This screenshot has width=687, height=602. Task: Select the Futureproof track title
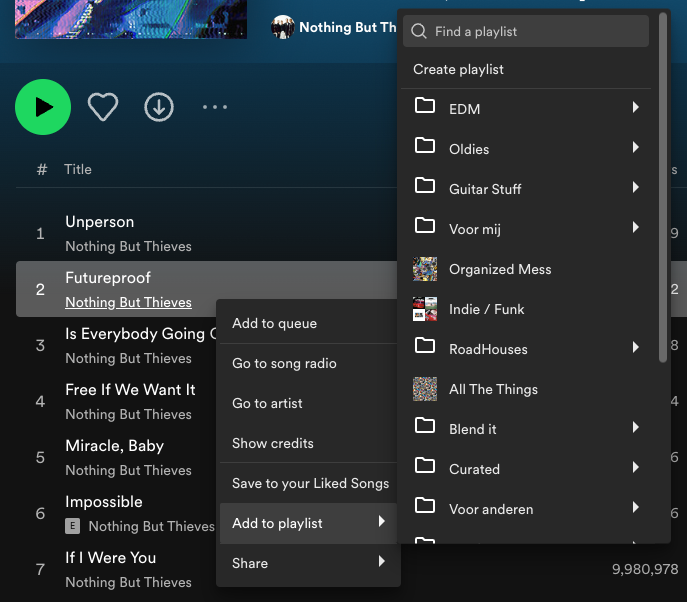[108, 278]
